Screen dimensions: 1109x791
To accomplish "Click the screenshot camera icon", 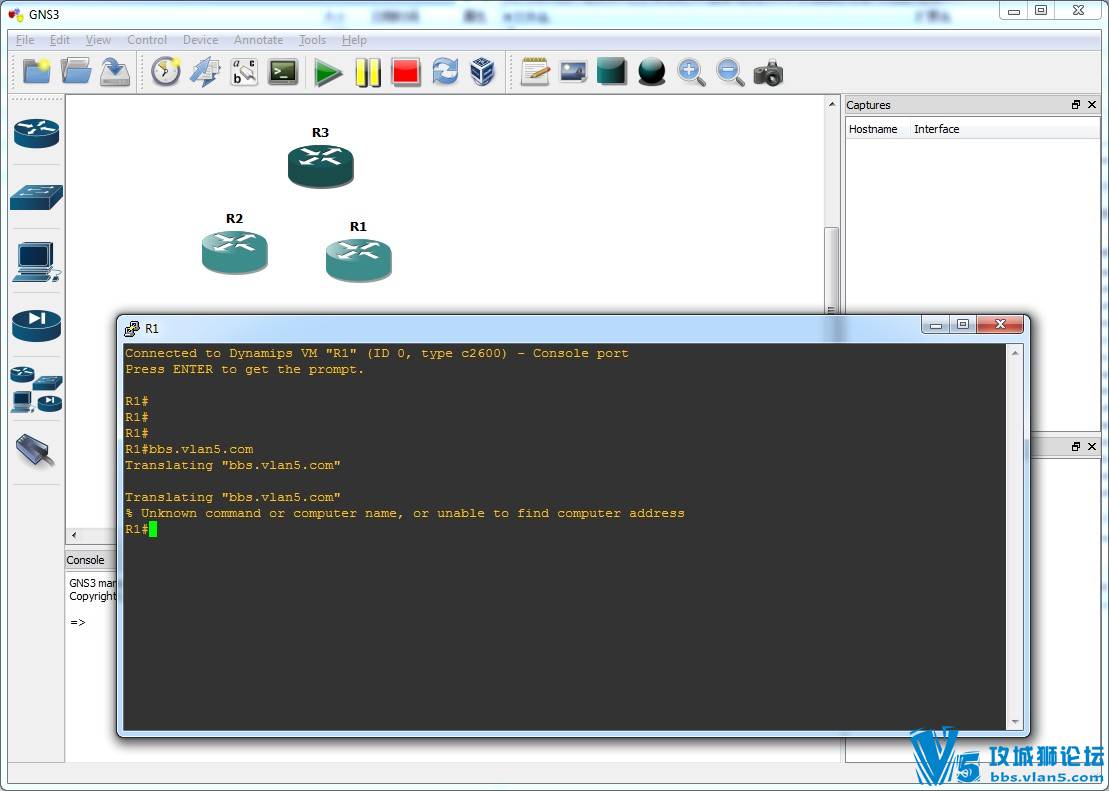I will (x=768, y=72).
